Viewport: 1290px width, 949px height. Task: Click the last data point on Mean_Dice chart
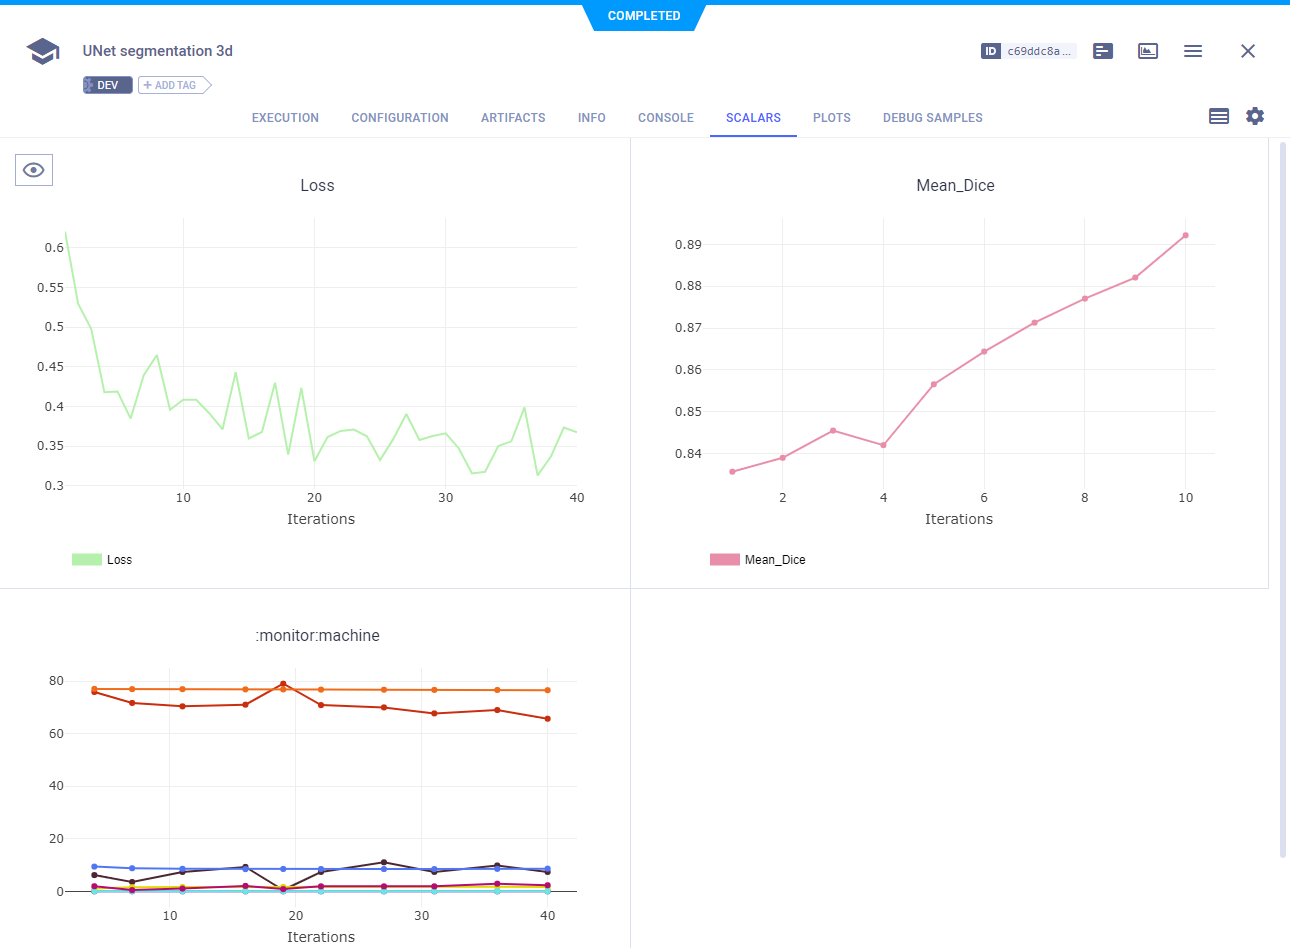(1185, 236)
